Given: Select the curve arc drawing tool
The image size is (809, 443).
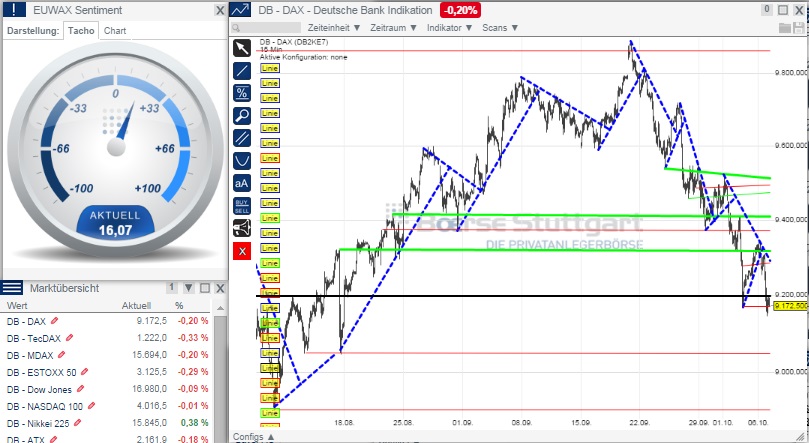Looking at the screenshot, I should [242, 161].
